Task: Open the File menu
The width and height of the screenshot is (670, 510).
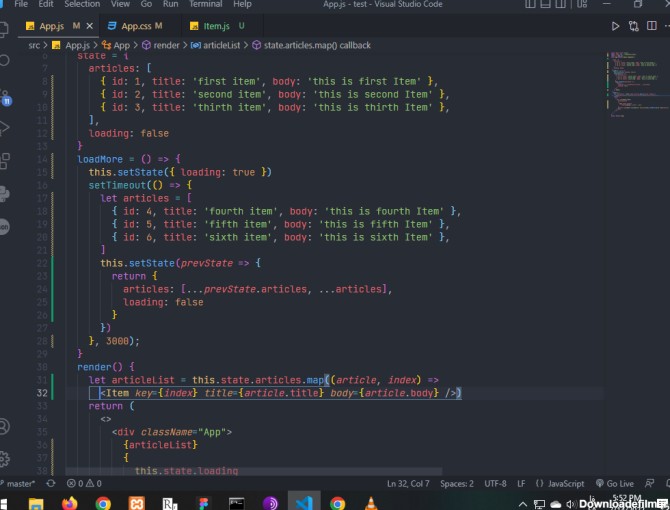Action: coord(21,4)
